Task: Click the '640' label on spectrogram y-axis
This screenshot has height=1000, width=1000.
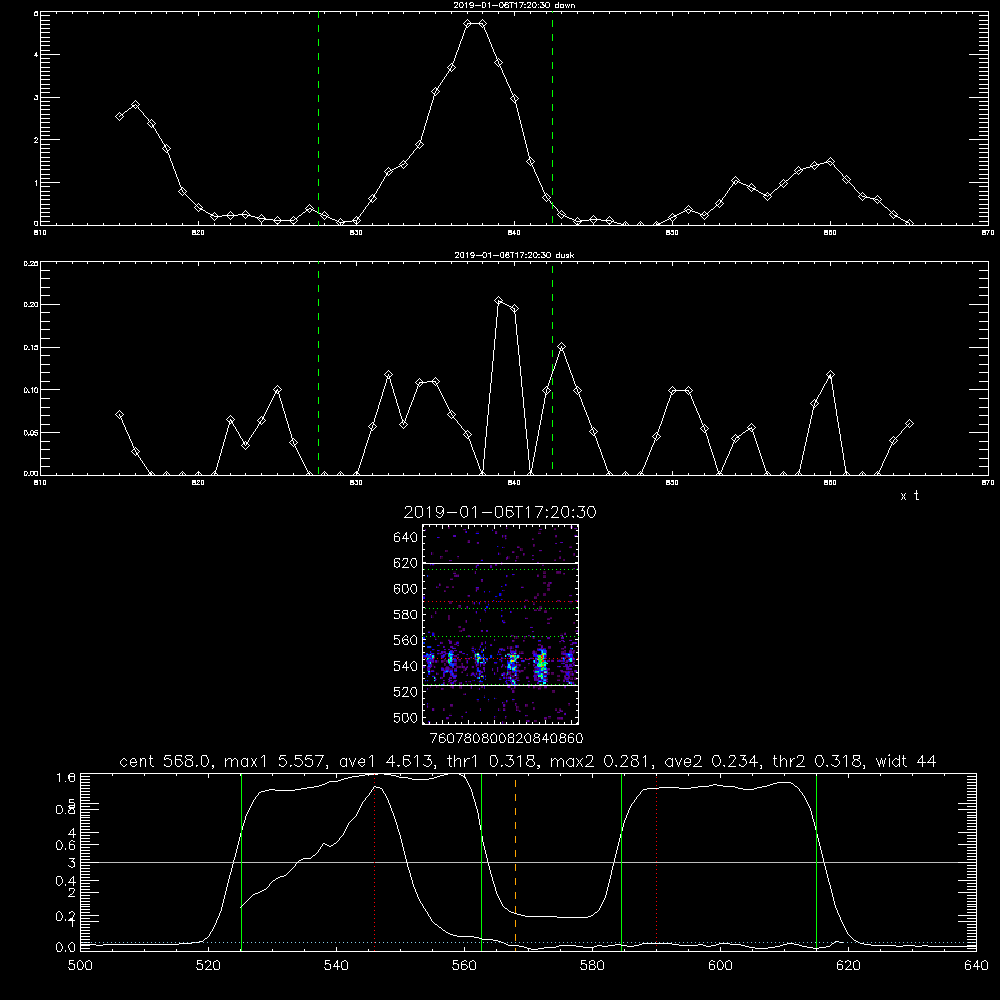Action: click(406, 538)
